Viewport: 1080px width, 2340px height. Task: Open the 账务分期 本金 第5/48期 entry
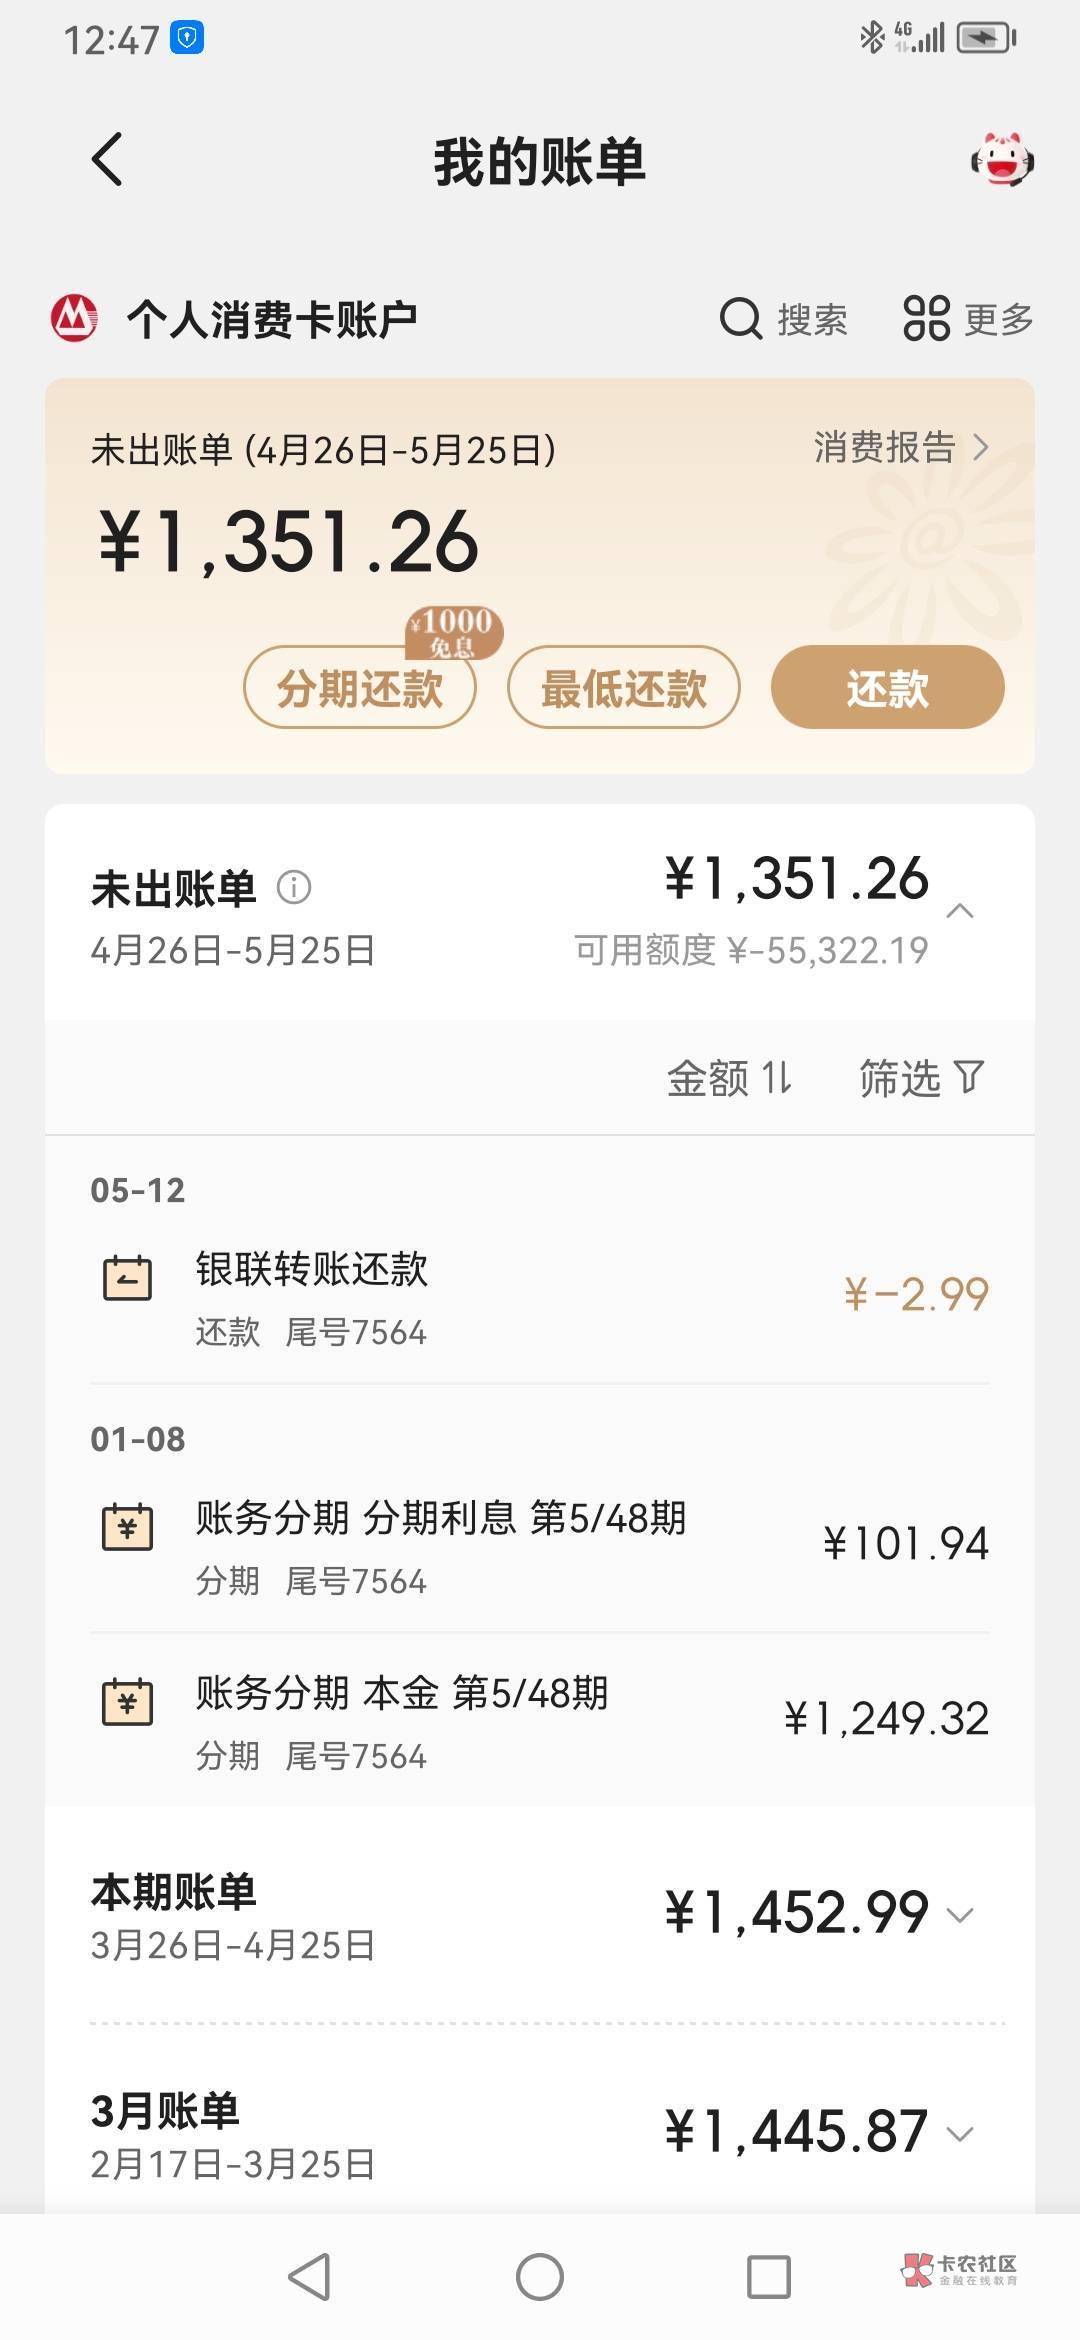540,1720
